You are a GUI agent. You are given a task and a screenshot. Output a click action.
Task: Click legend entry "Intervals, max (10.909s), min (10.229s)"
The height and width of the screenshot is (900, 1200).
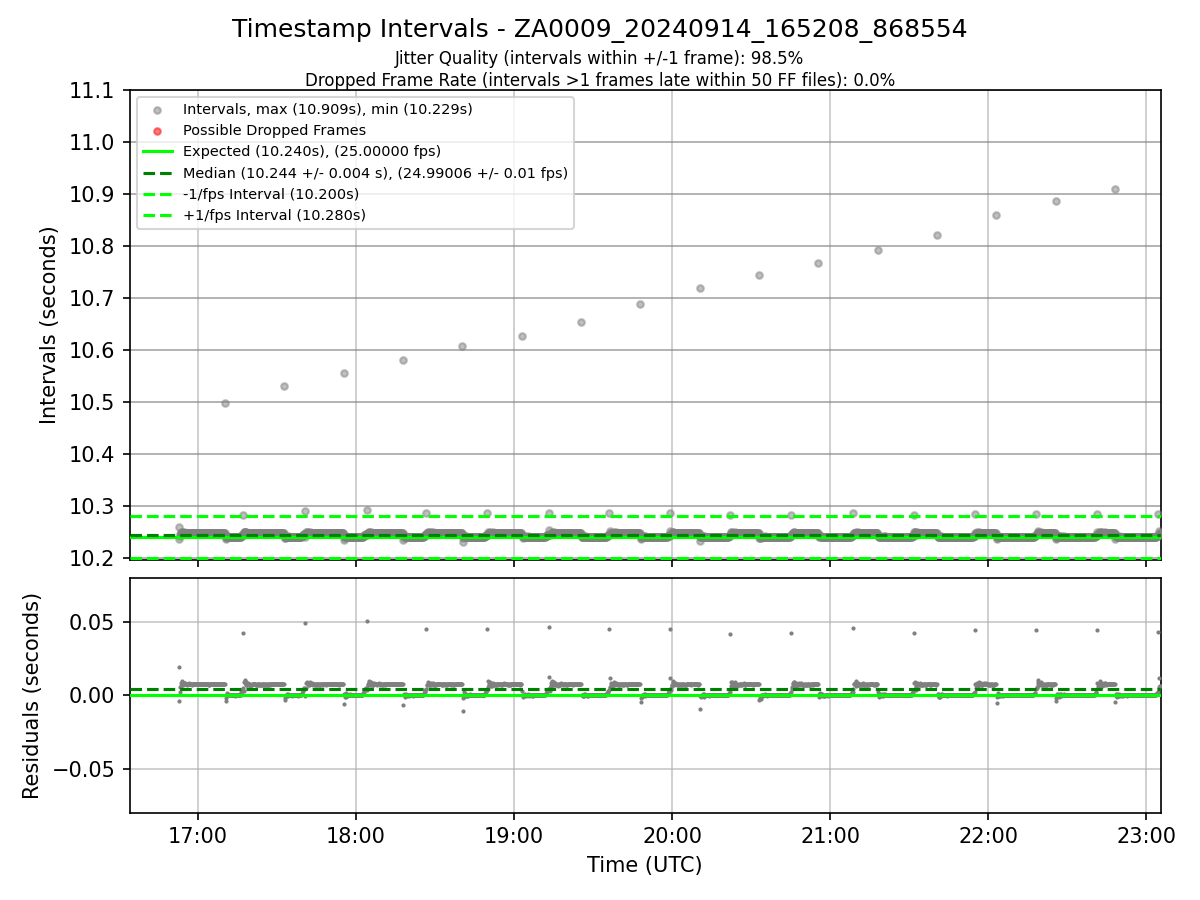[328, 108]
